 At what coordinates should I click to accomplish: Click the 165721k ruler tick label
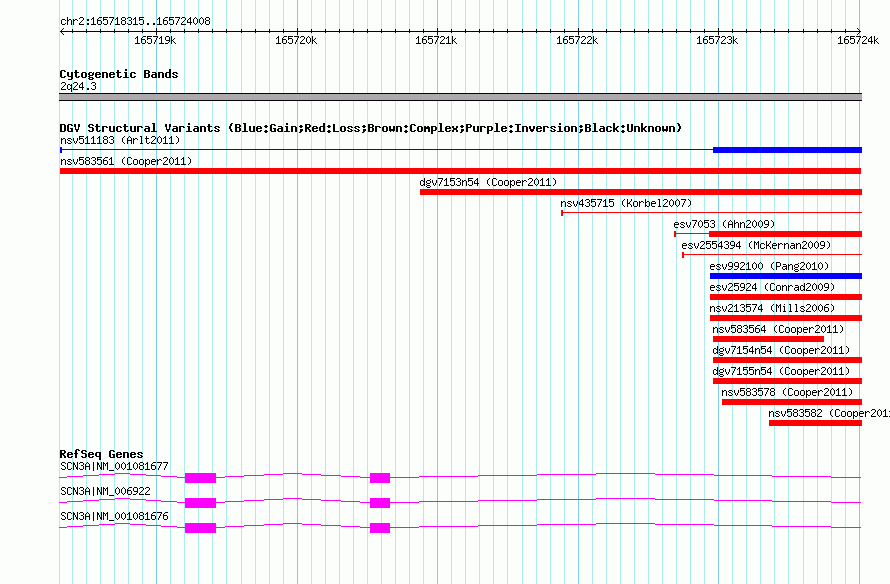coord(436,40)
